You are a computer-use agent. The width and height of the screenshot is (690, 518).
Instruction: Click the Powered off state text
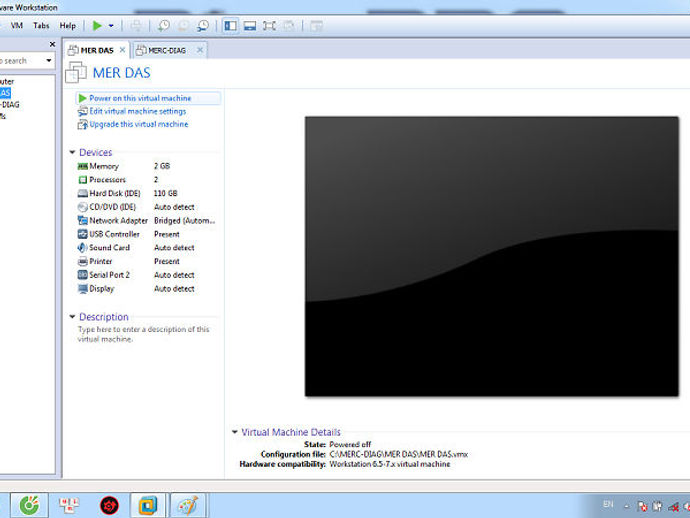tap(350, 445)
